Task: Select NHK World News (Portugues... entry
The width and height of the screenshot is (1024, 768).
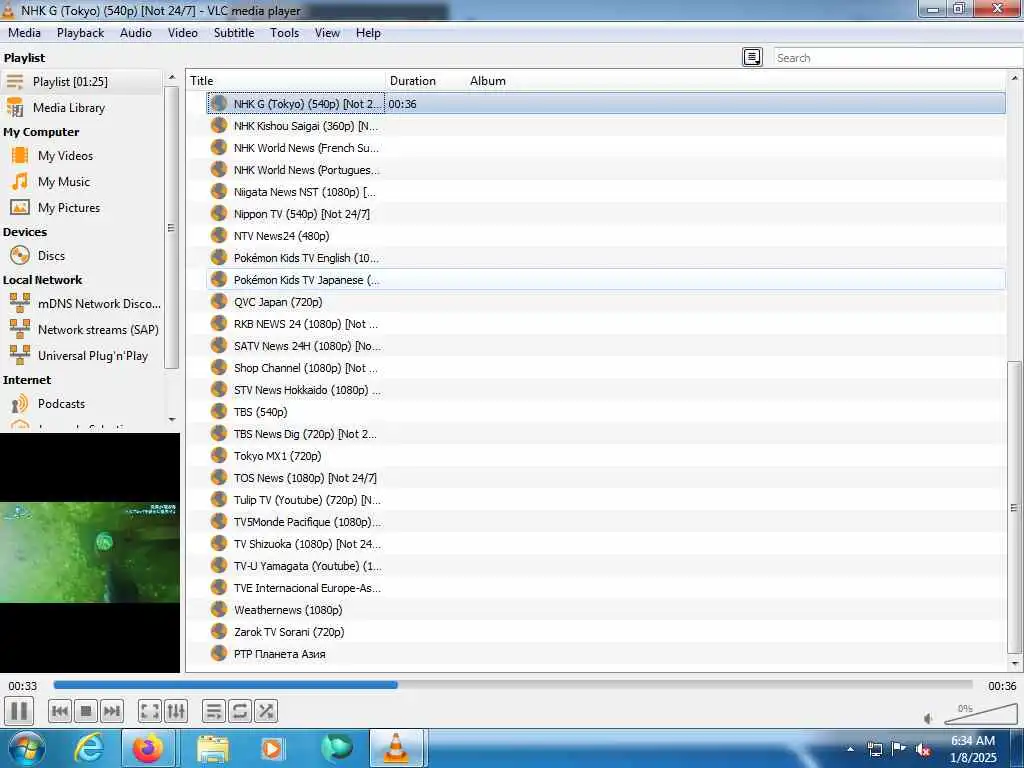Action: coord(606,170)
